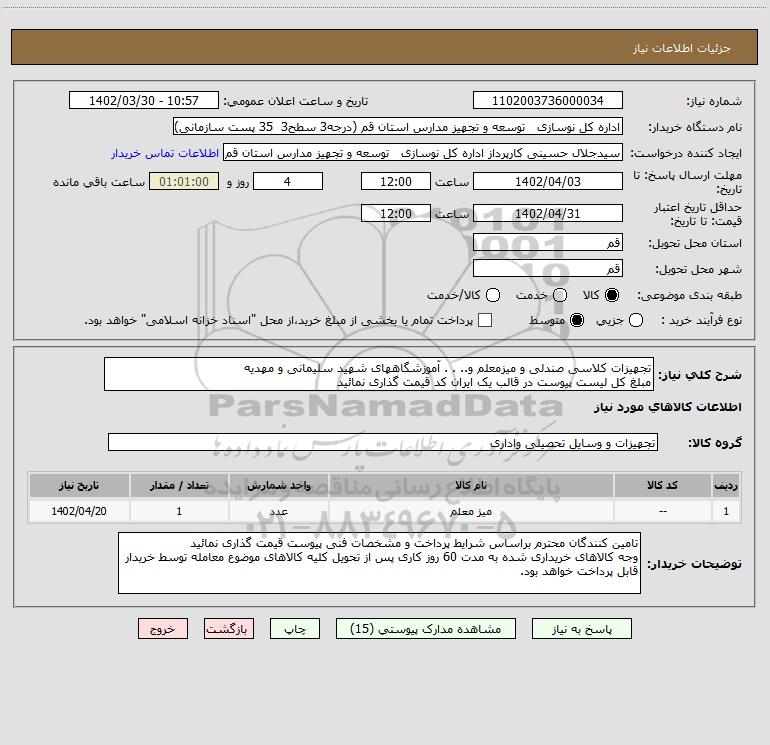Screen dimensions: 770x745
Task: Choose the جزیی purchase type radio
Action: coord(636,321)
